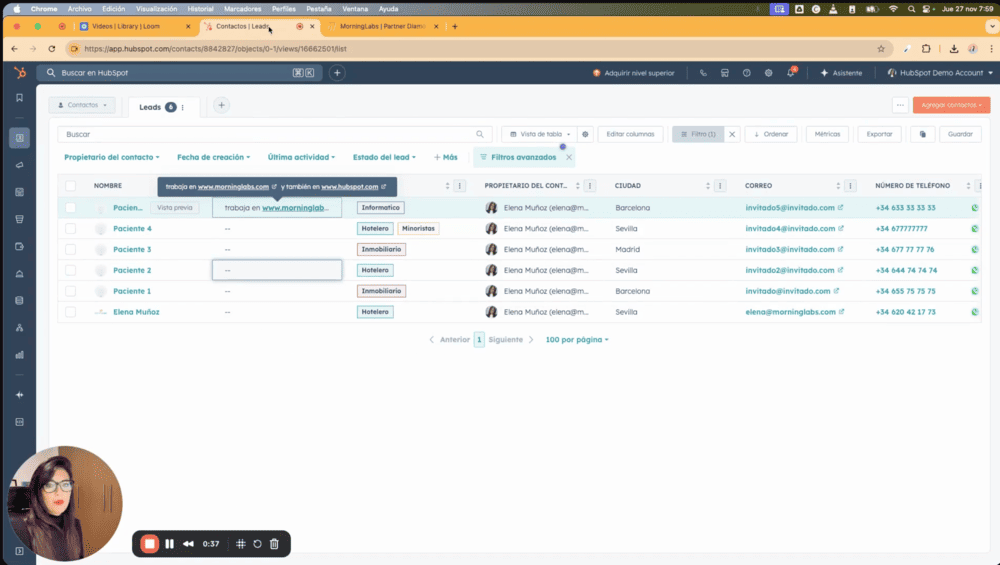
Task: Check the box for Paciente 1 row
Action: click(70, 291)
